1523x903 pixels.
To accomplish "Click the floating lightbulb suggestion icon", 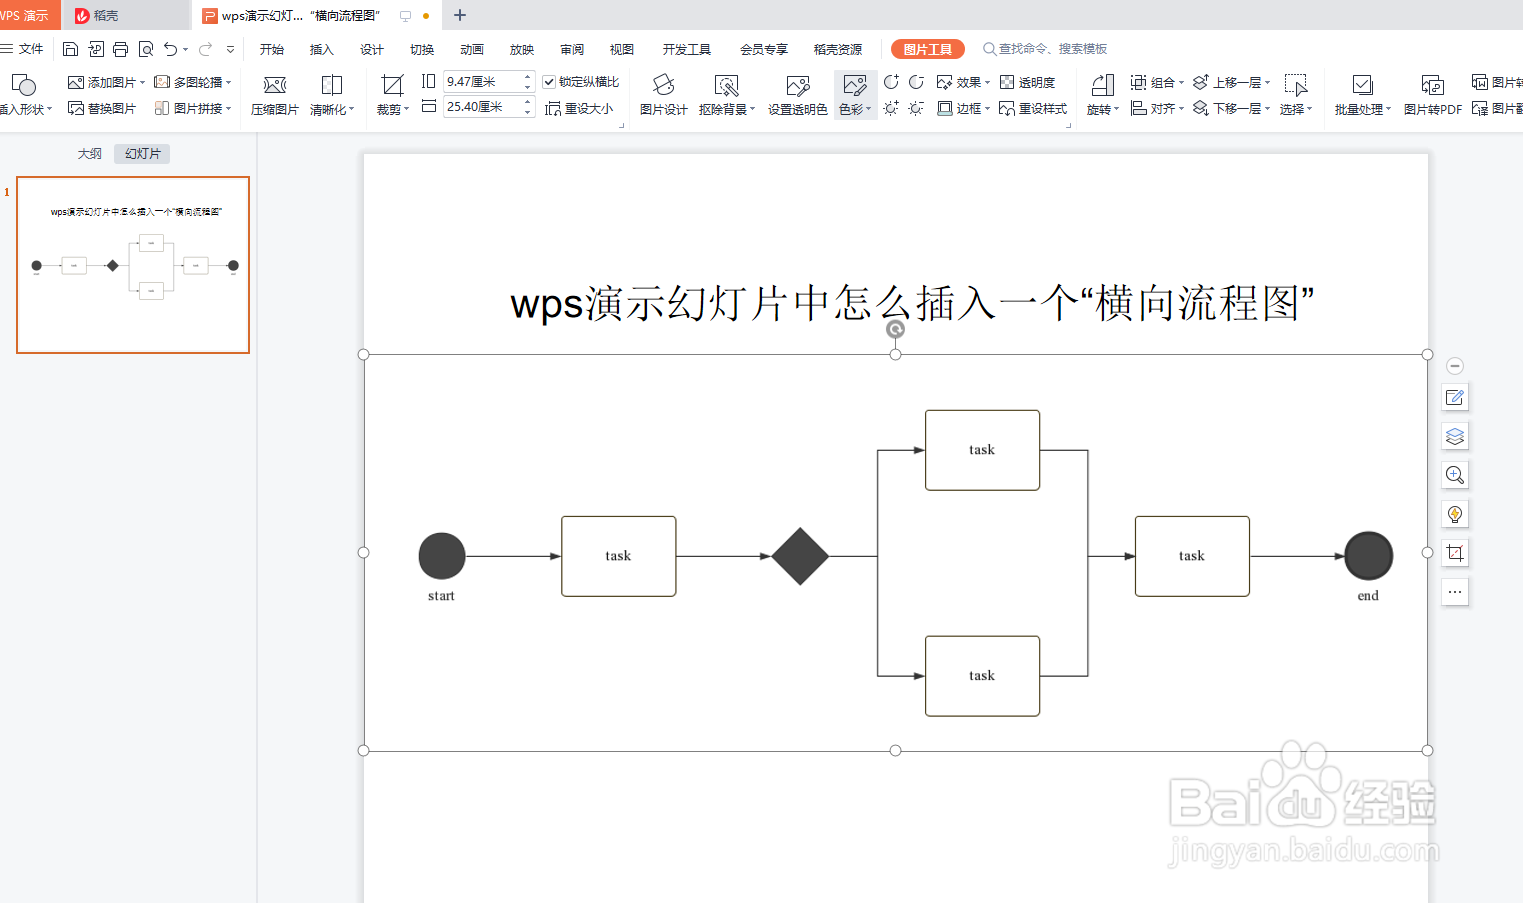I will click(x=1455, y=514).
